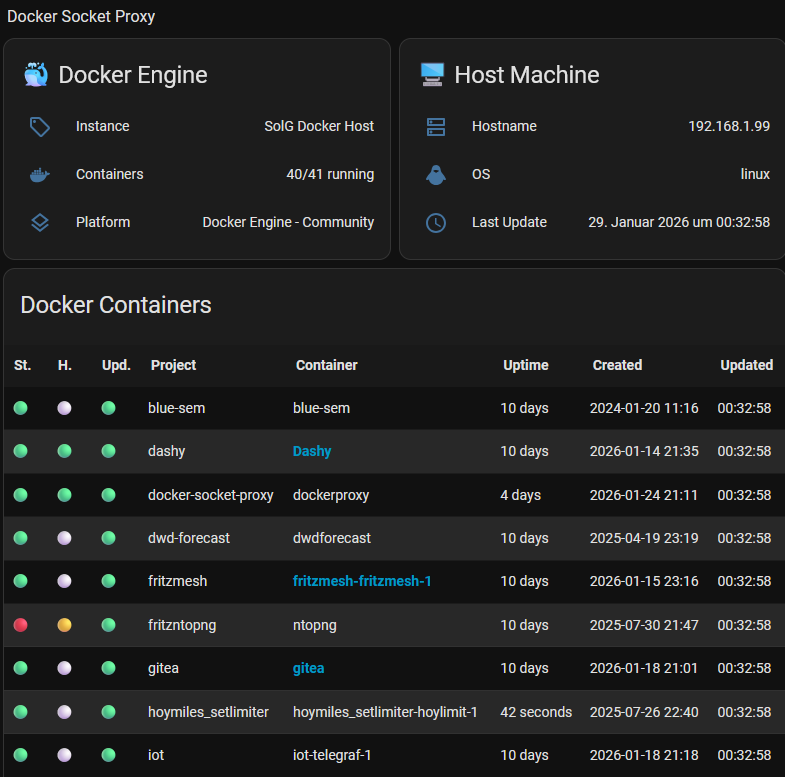Screen dimensions: 785x777
Task: Sort table by the Uptime column header
Action: coord(525,365)
